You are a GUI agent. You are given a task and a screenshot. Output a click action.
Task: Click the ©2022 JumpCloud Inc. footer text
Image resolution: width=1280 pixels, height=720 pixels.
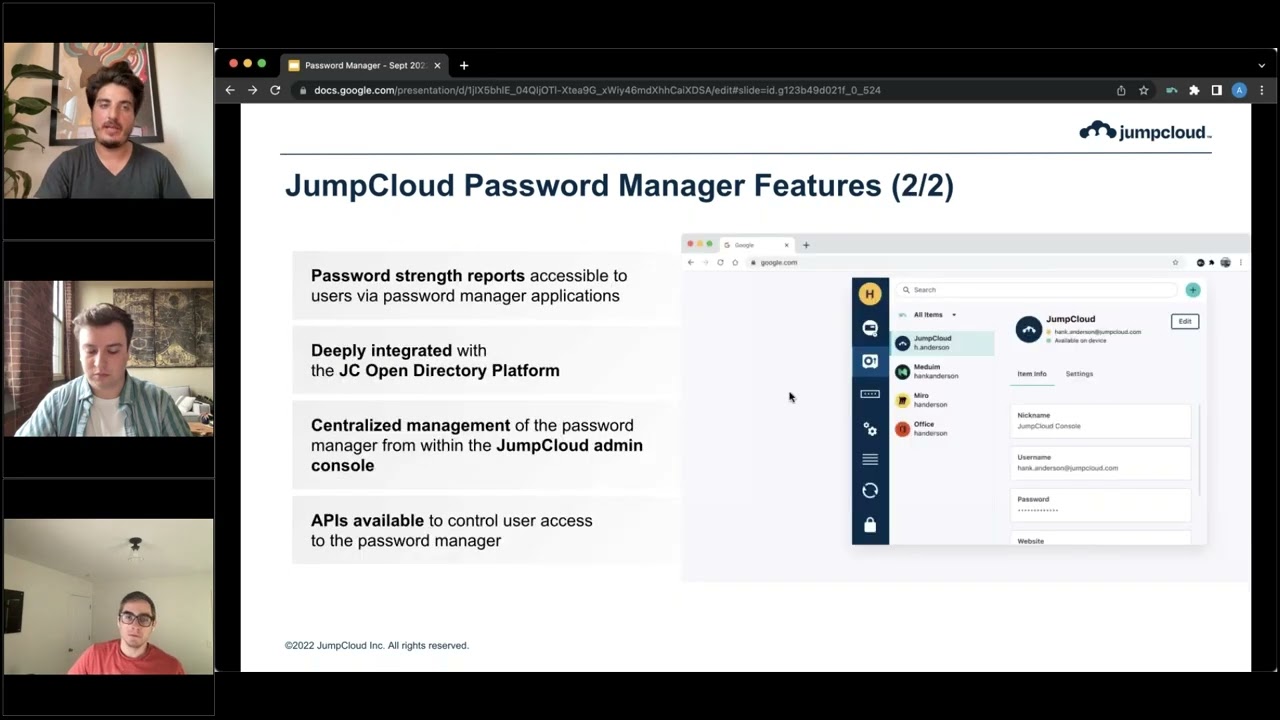click(x=377, y=646)
